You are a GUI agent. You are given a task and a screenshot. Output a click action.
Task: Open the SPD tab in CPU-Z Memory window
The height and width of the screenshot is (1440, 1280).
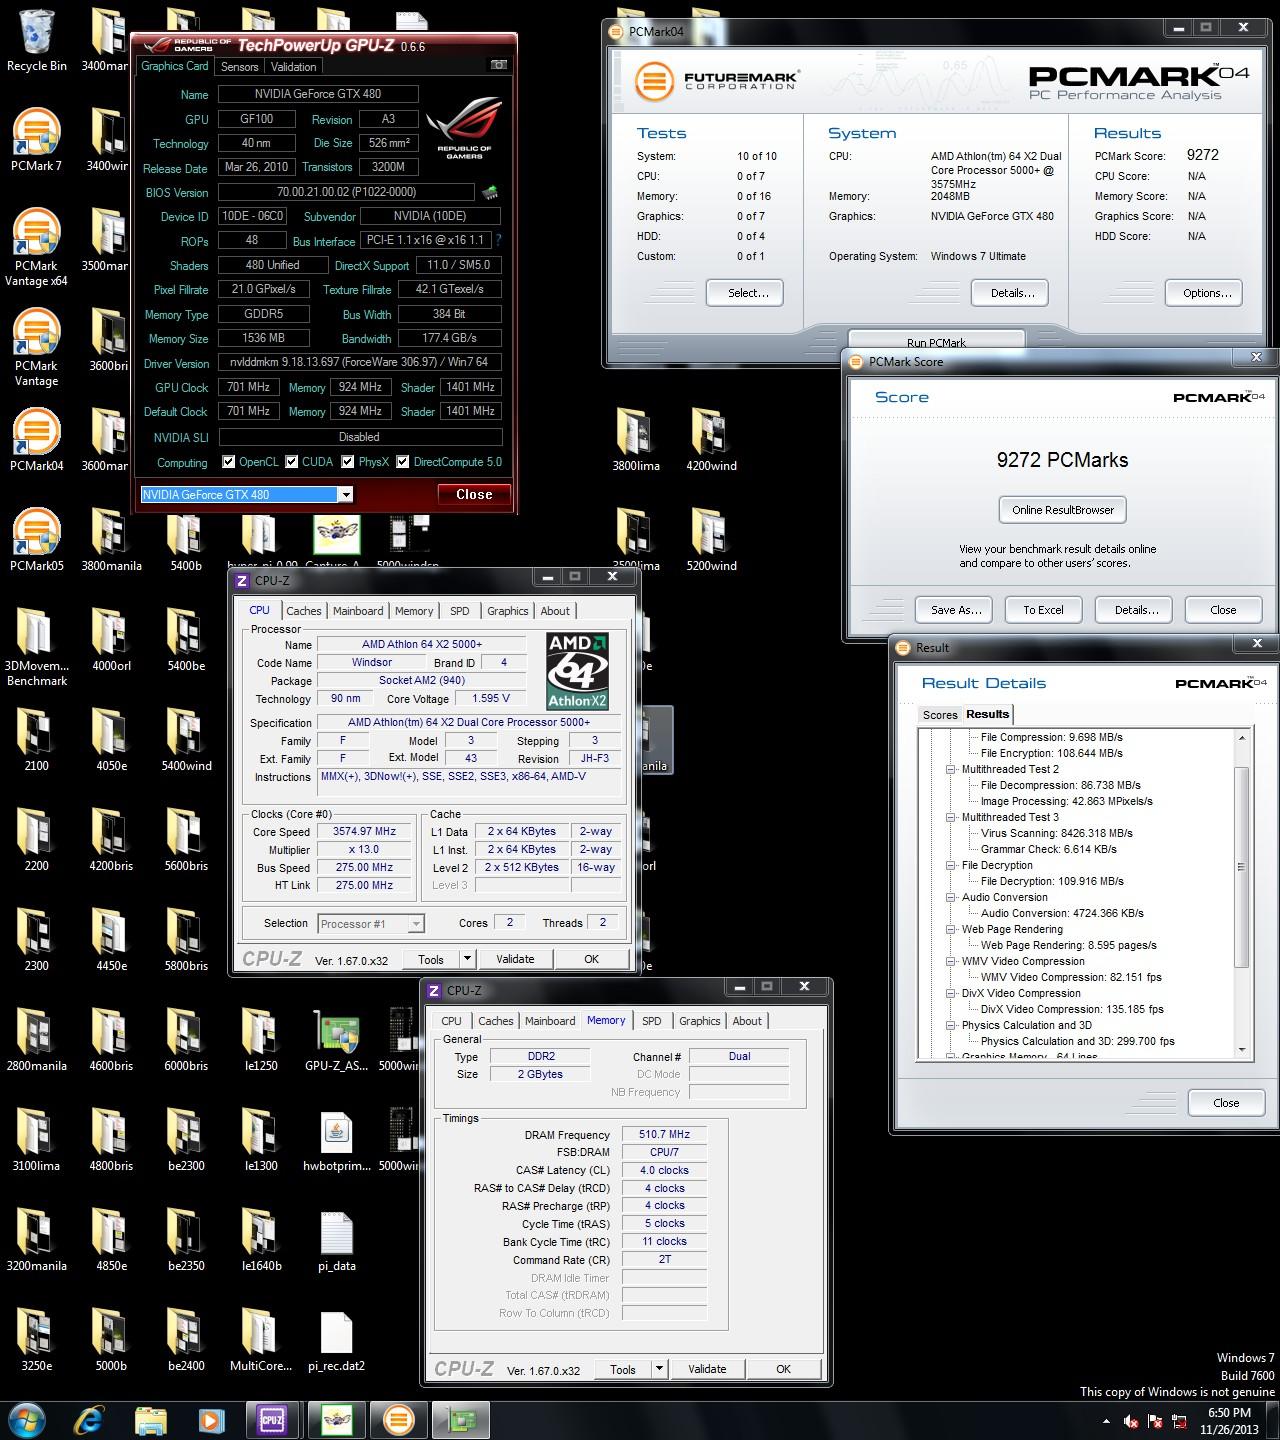click(x=652, y=1021)
